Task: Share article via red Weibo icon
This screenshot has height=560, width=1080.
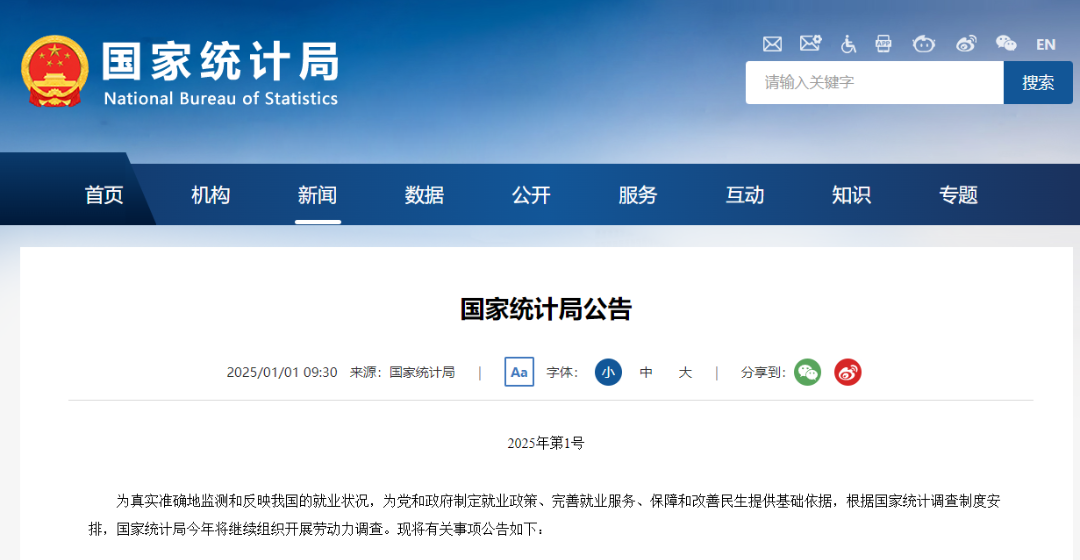Action: pyautogui.click(x=848, y=372)
